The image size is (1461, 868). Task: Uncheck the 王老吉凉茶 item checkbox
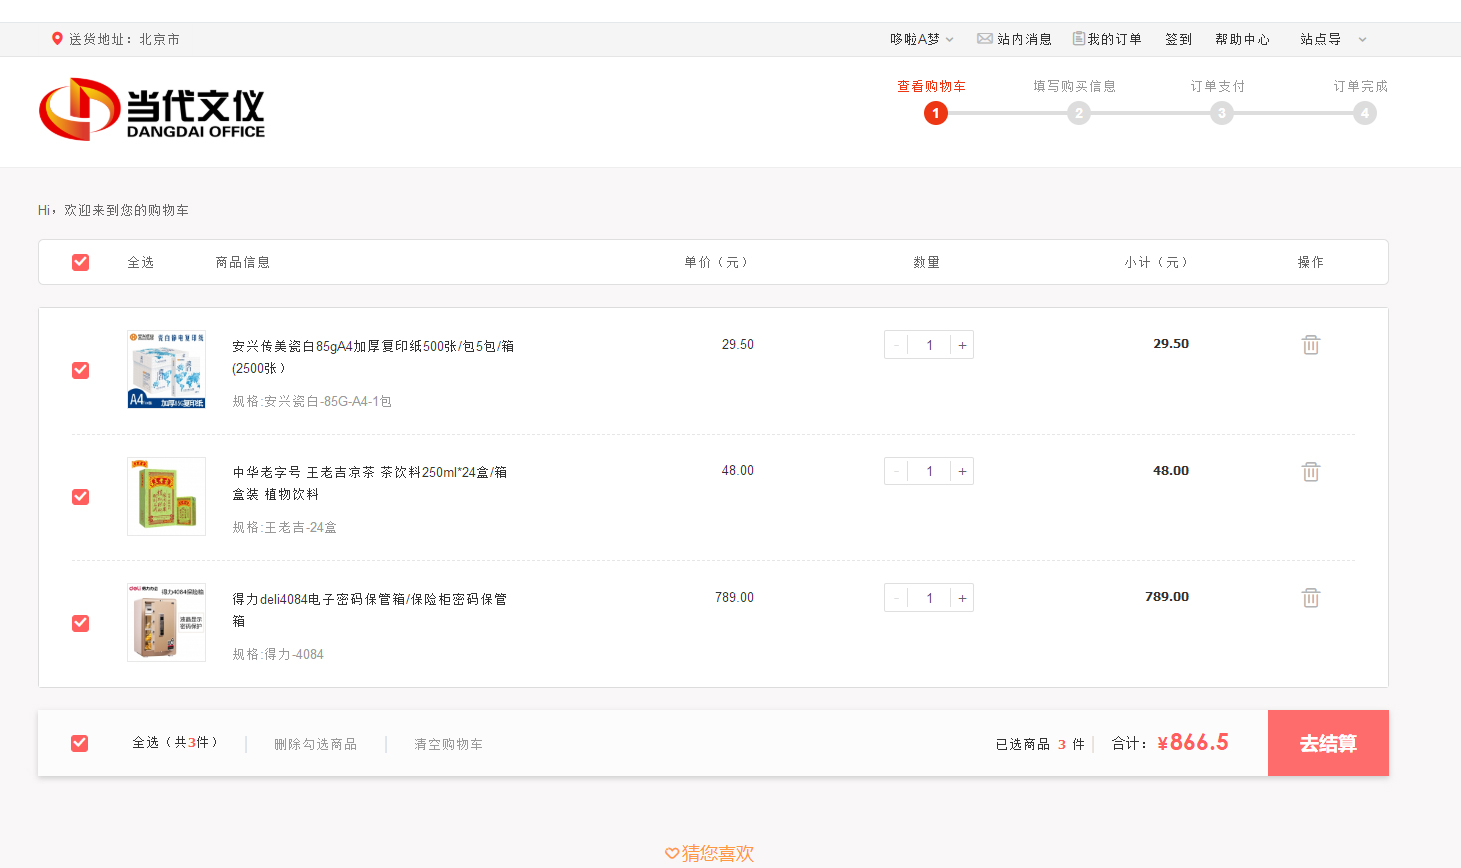pyautogui.click(x=81, y=497)
